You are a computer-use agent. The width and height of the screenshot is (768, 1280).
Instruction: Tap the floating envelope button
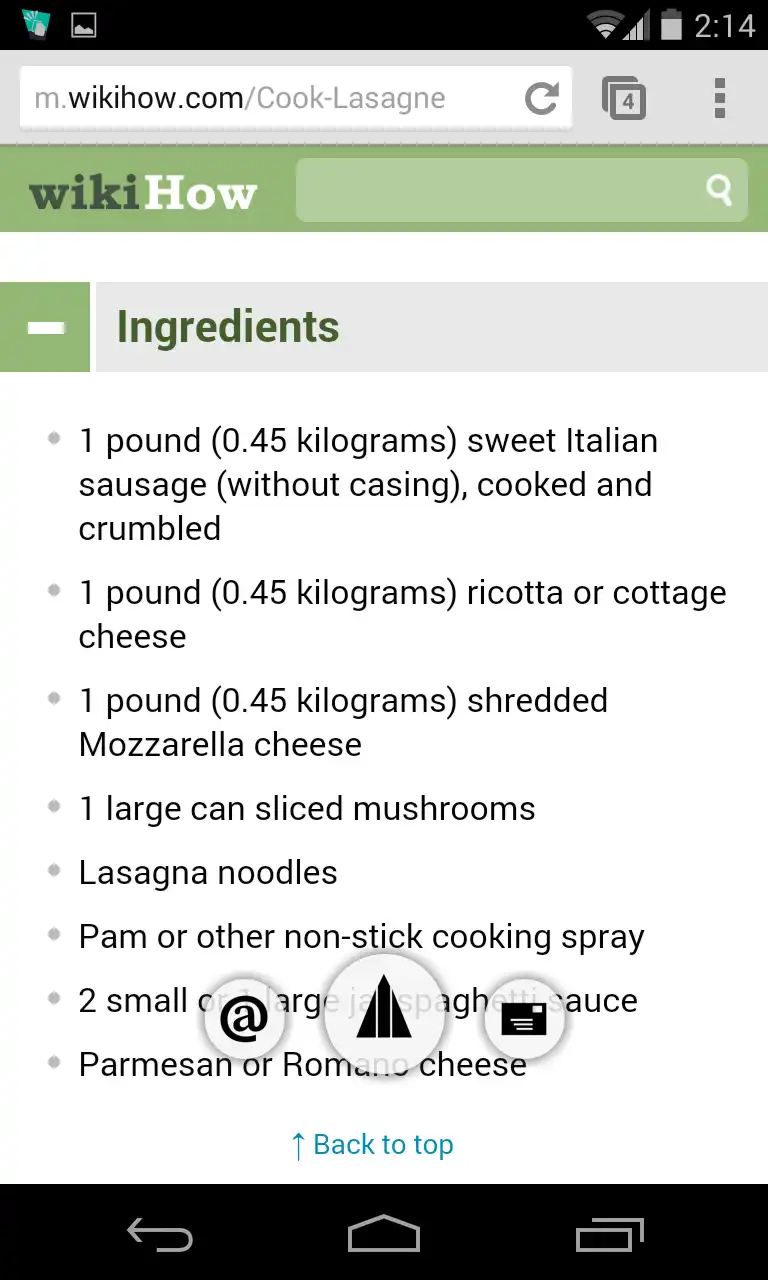[x=524, y=1019]
